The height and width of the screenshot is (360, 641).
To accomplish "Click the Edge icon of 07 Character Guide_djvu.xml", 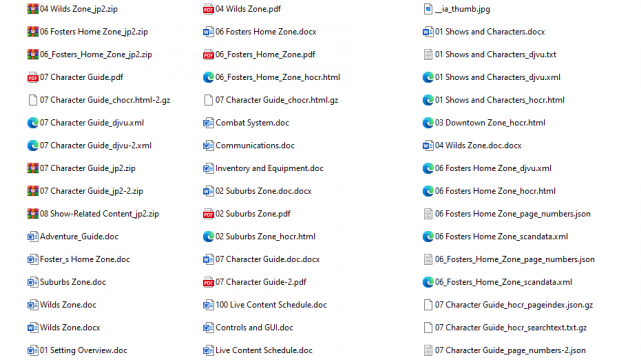I will click(x=33, y=123).
